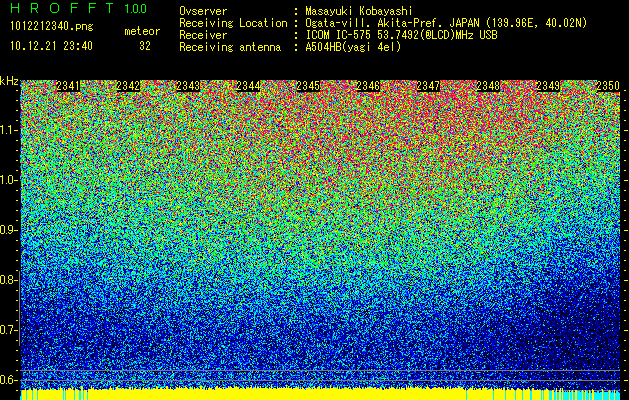
Task: Click the Ovserver label
Action: 203,11
